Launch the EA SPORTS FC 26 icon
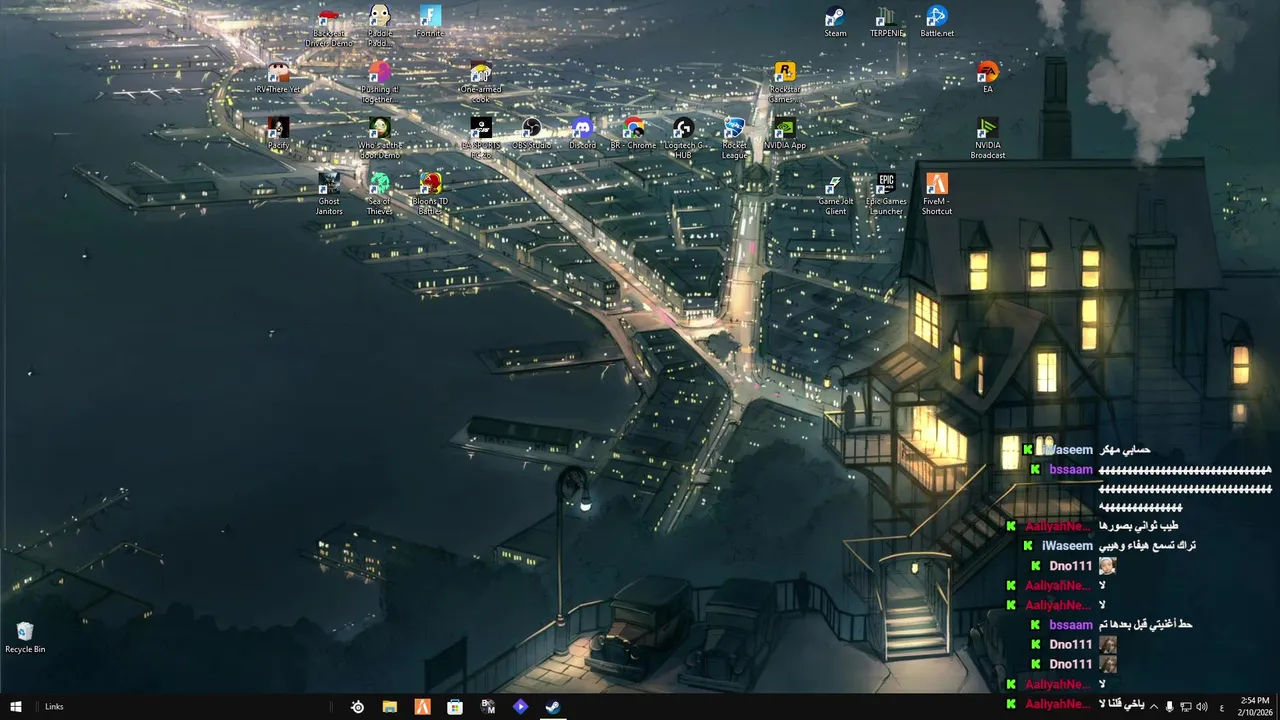Image resolution: width=1280 pixels, height=720 pixels. [x=481, y=138]
